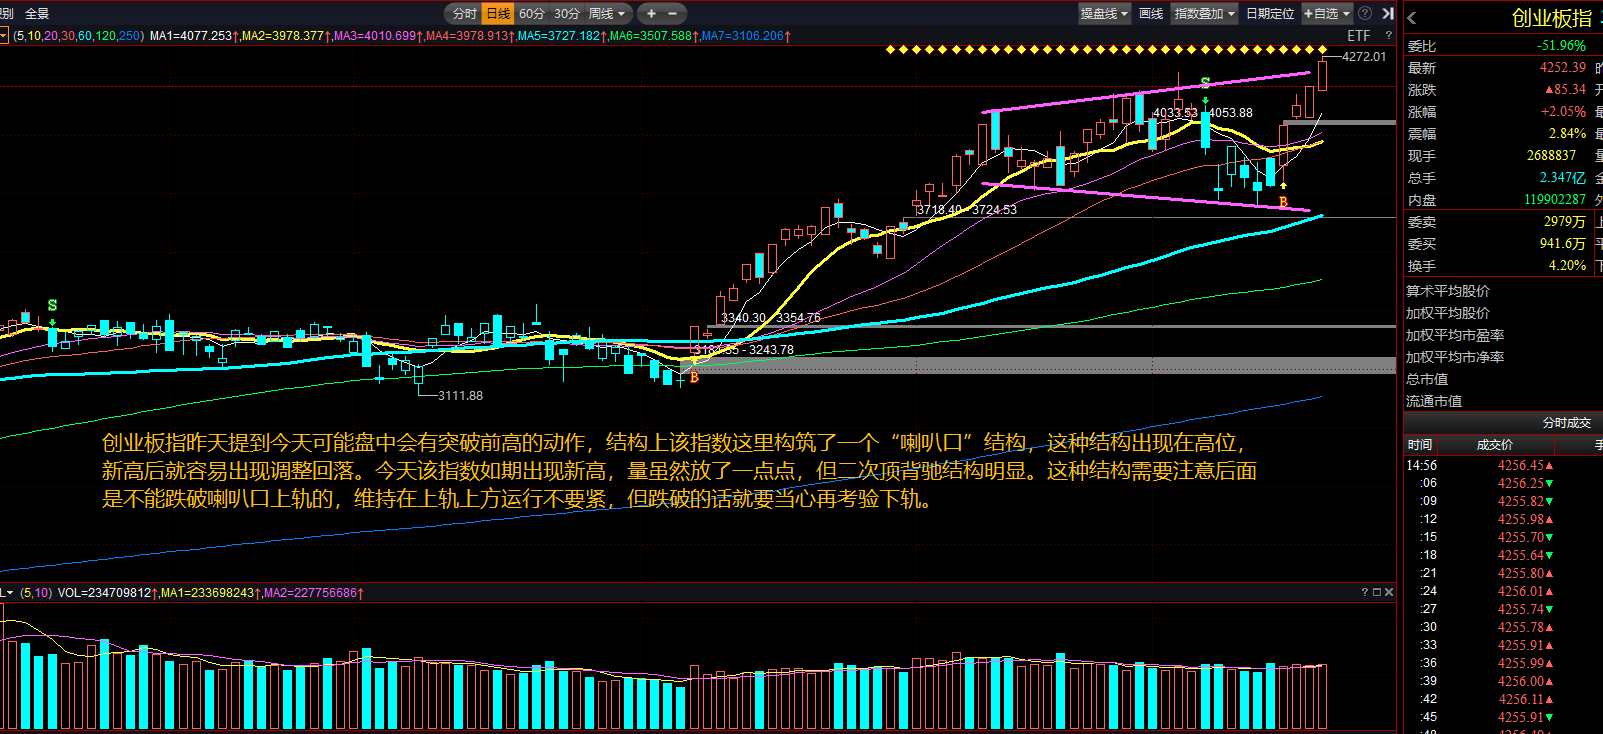Open 全景 panorama view
This screenshot has width=1603, height=734.
(37, 13)
